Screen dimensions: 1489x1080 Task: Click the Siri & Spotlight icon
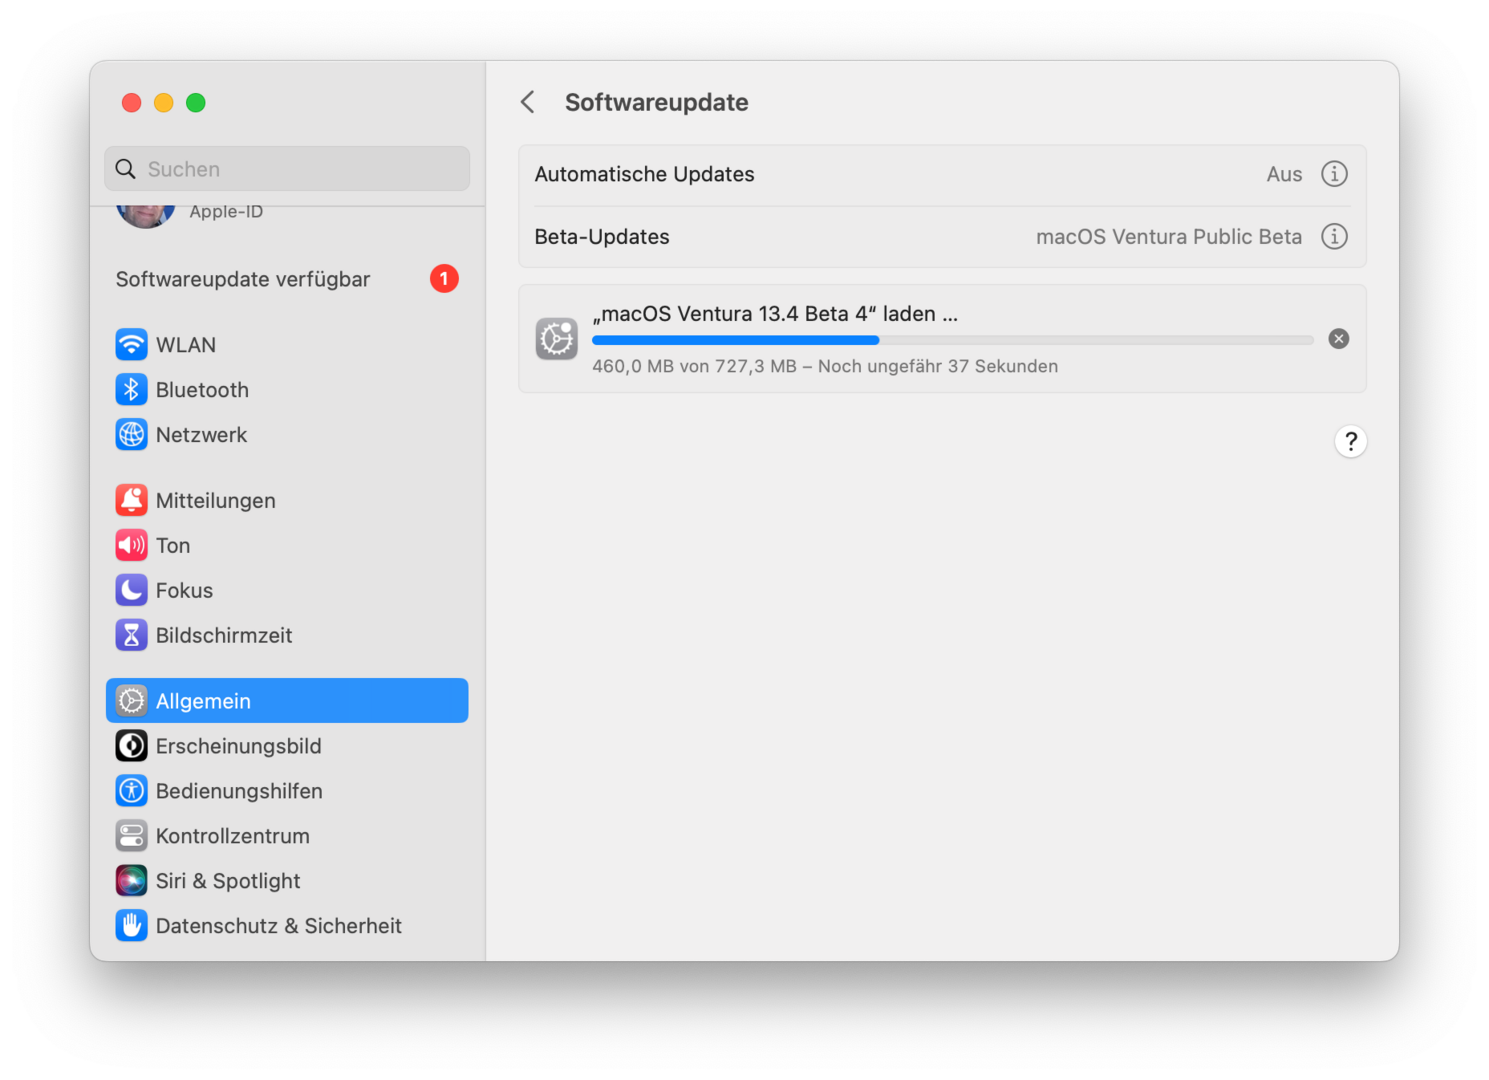click(131, 881)
